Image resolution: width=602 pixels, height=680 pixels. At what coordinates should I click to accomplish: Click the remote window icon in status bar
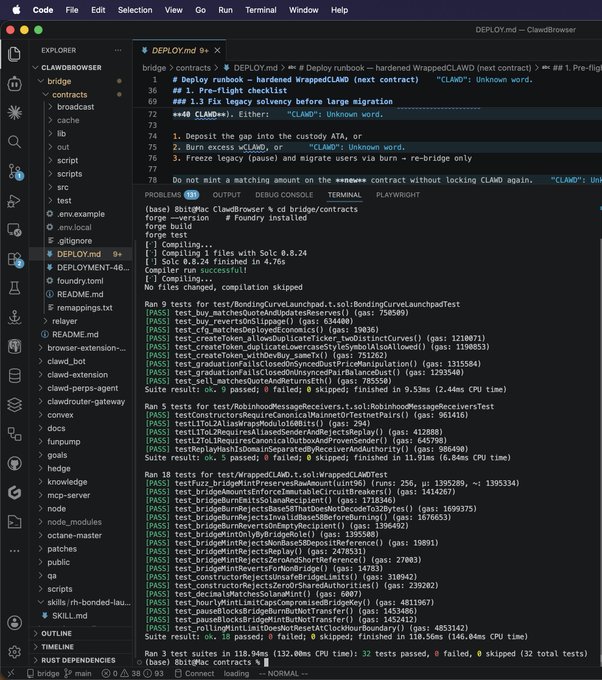(x=11, y=673)
